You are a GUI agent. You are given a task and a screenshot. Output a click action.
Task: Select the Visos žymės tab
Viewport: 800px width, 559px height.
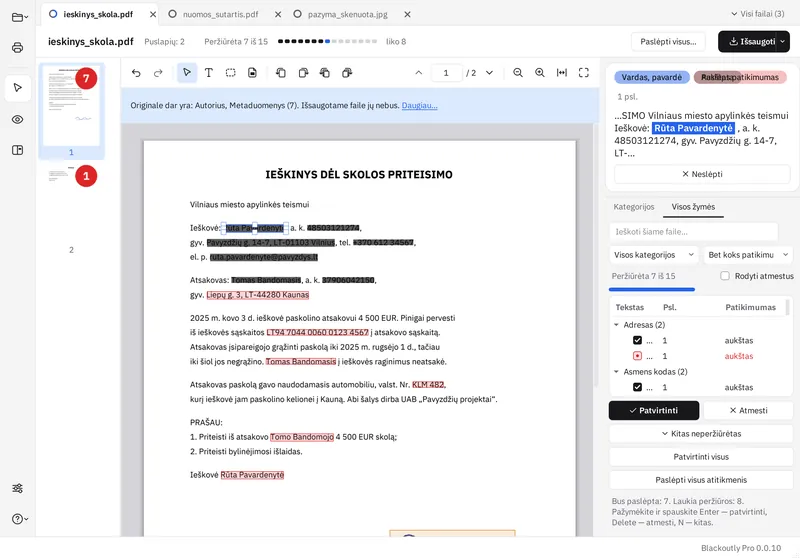point(693,207)
